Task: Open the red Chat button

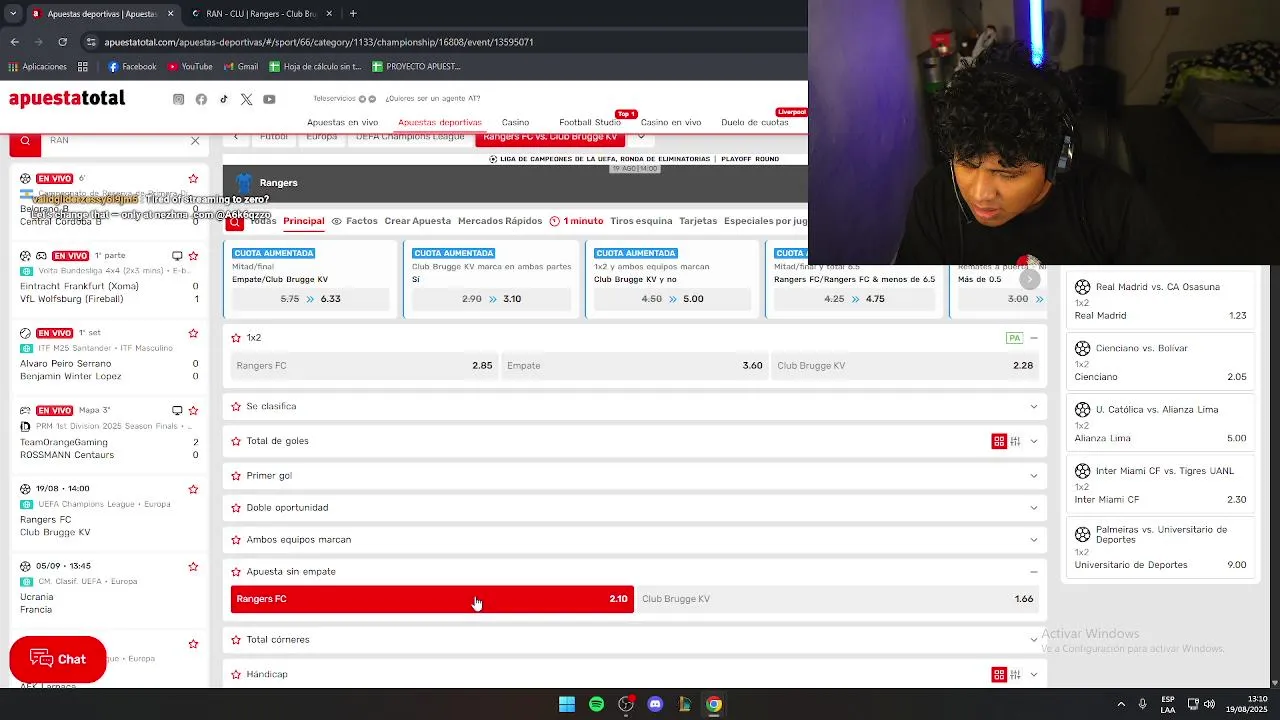Action: (58, 659)
